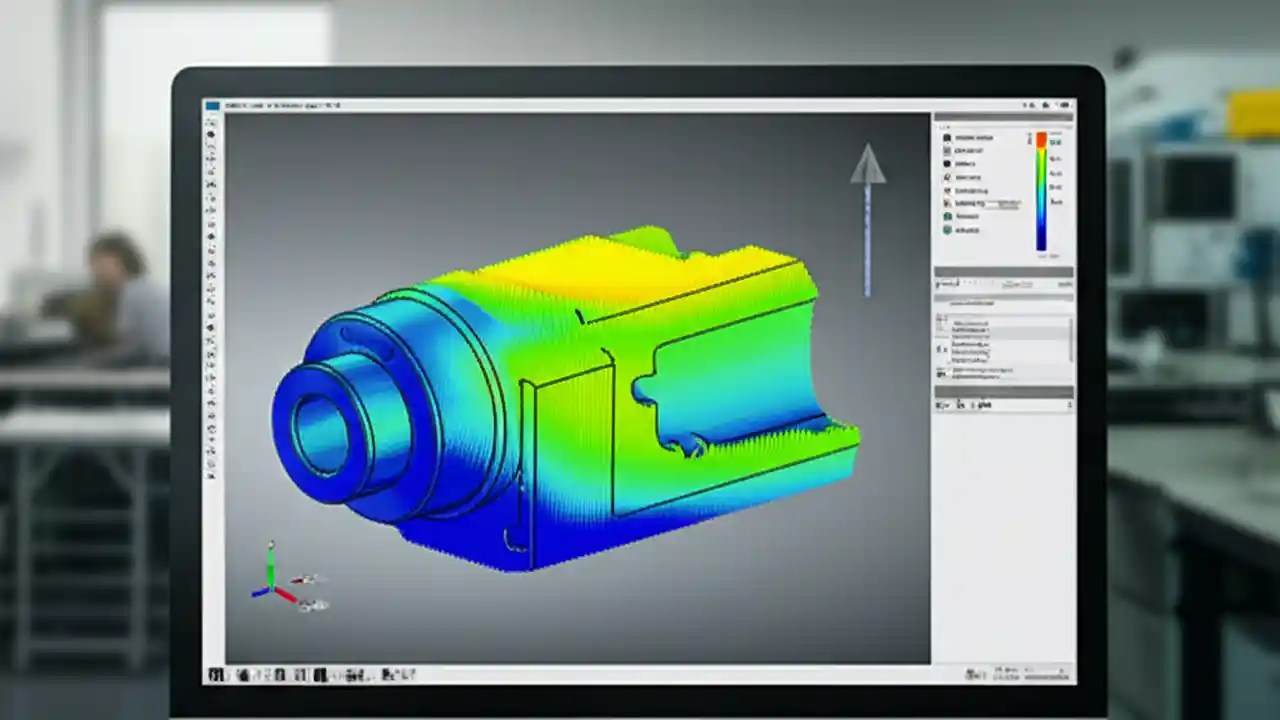
Task: Click the contacts icon in the simulation study panel
Action: pyautogui.click(x=947, y=164)
